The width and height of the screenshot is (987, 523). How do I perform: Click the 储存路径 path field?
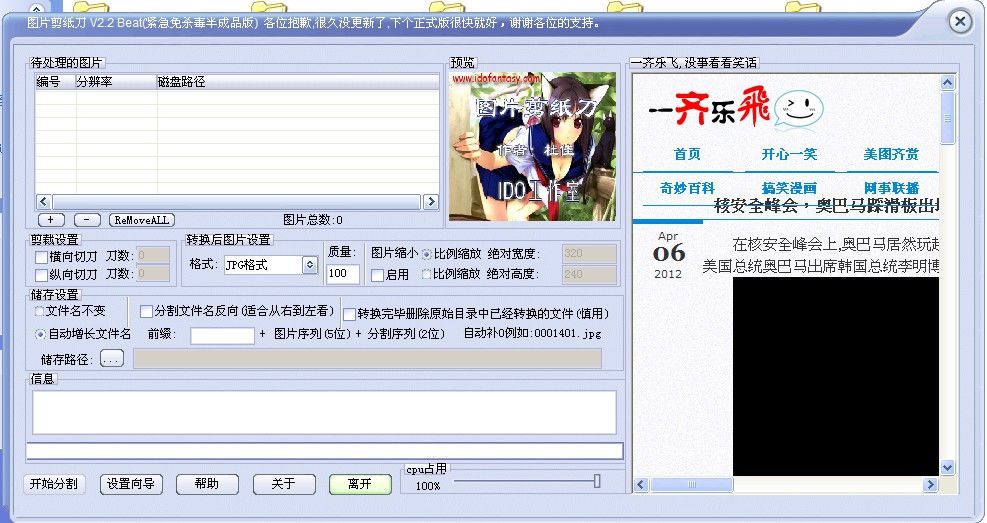(368, 359)
